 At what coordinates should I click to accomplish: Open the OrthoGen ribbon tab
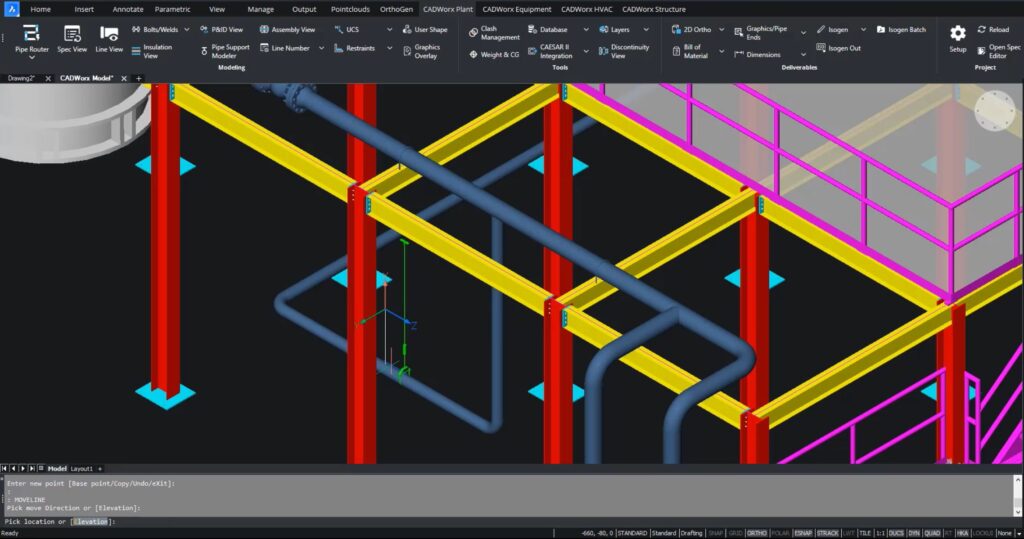tap(396, 9)
